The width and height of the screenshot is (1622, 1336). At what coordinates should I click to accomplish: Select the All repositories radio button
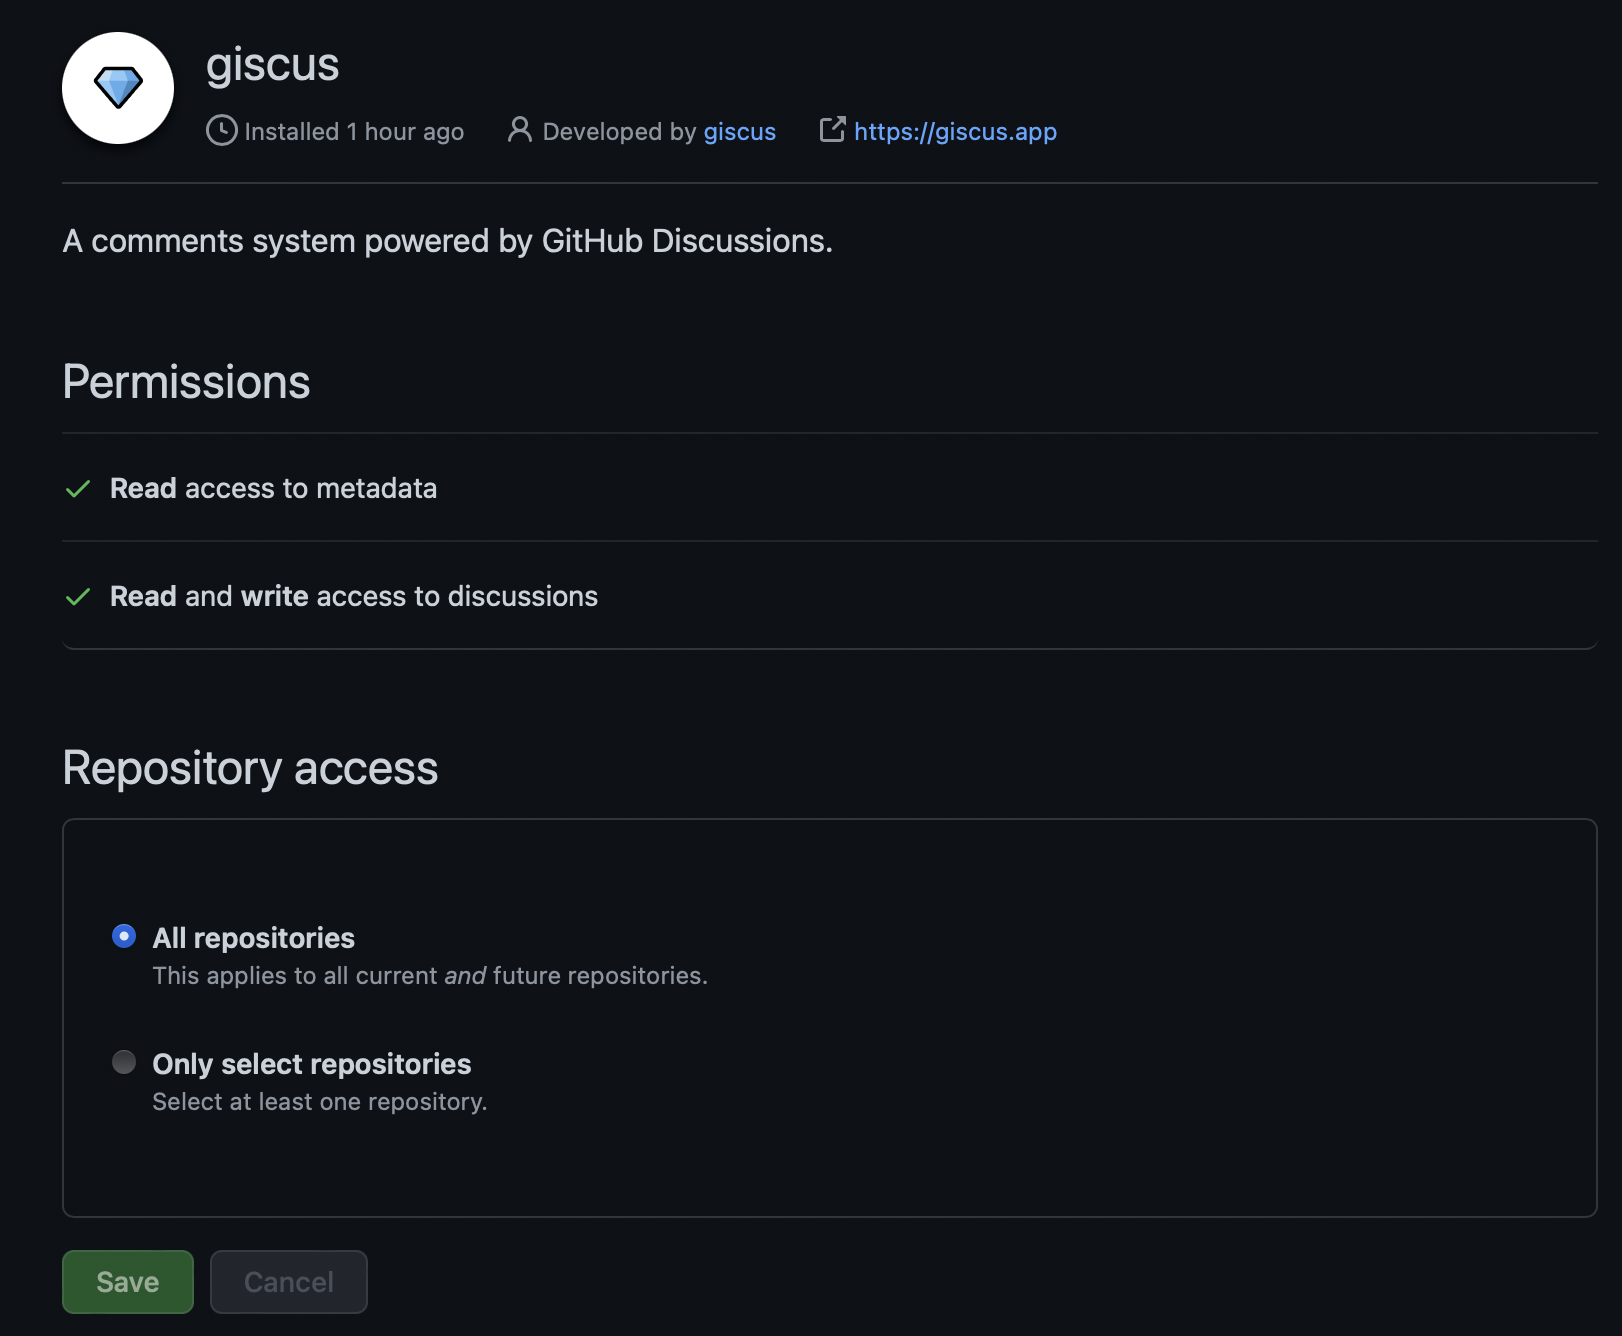pyautogui.click(x=124, y=936)
